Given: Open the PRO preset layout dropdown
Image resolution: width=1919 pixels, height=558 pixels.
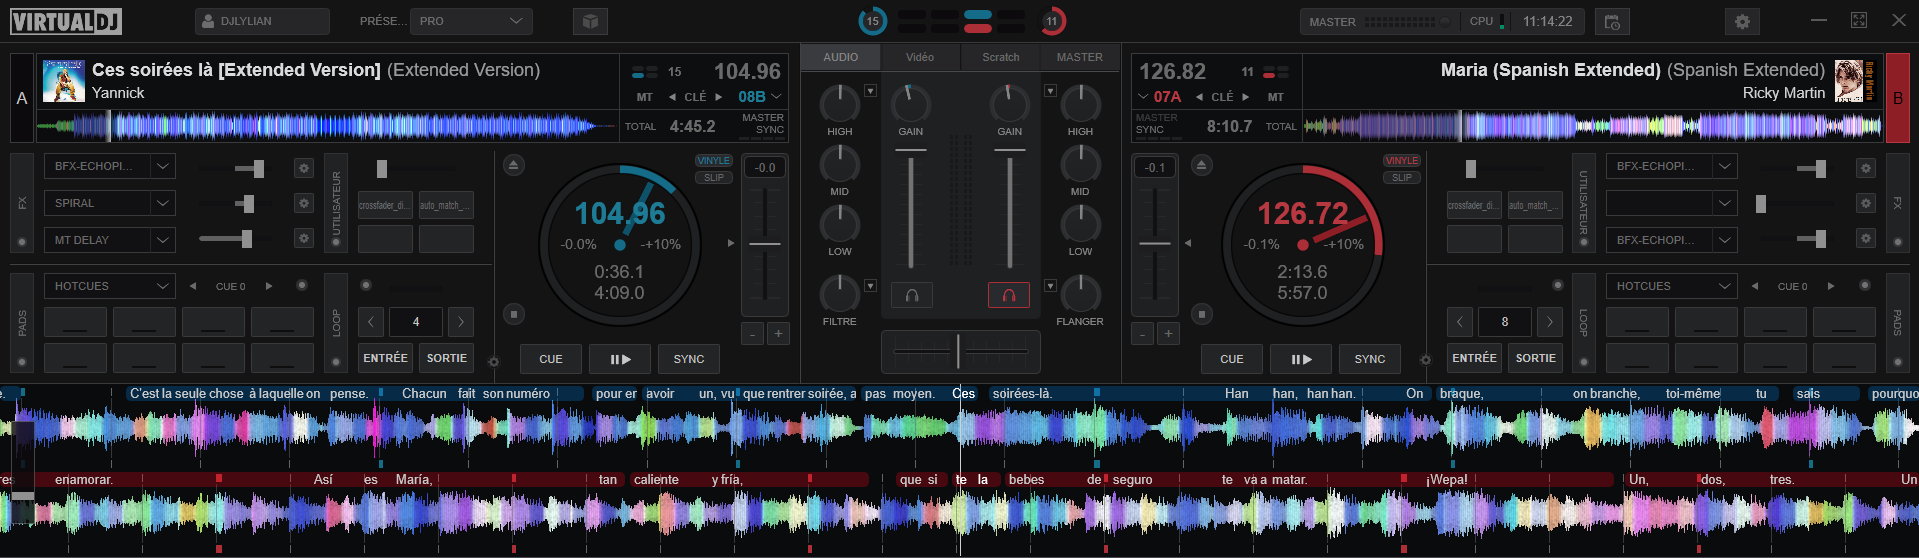Looking at the screenshot, I should (x=471, y=21).
